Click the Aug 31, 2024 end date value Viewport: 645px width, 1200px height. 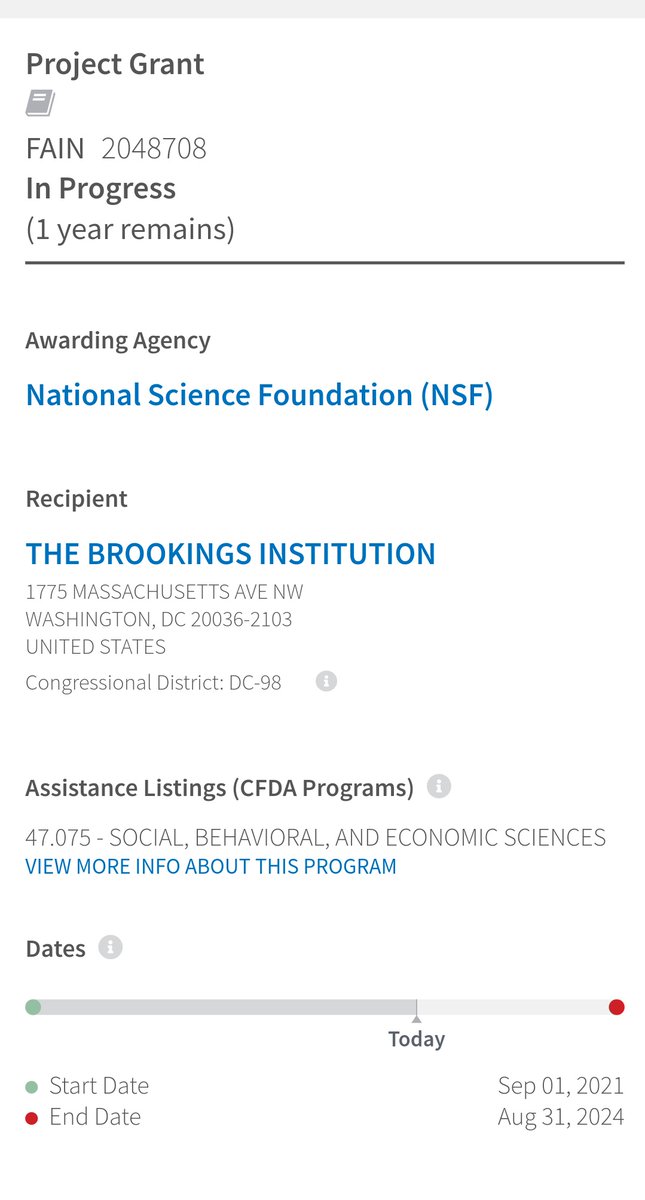point(560,1117)
